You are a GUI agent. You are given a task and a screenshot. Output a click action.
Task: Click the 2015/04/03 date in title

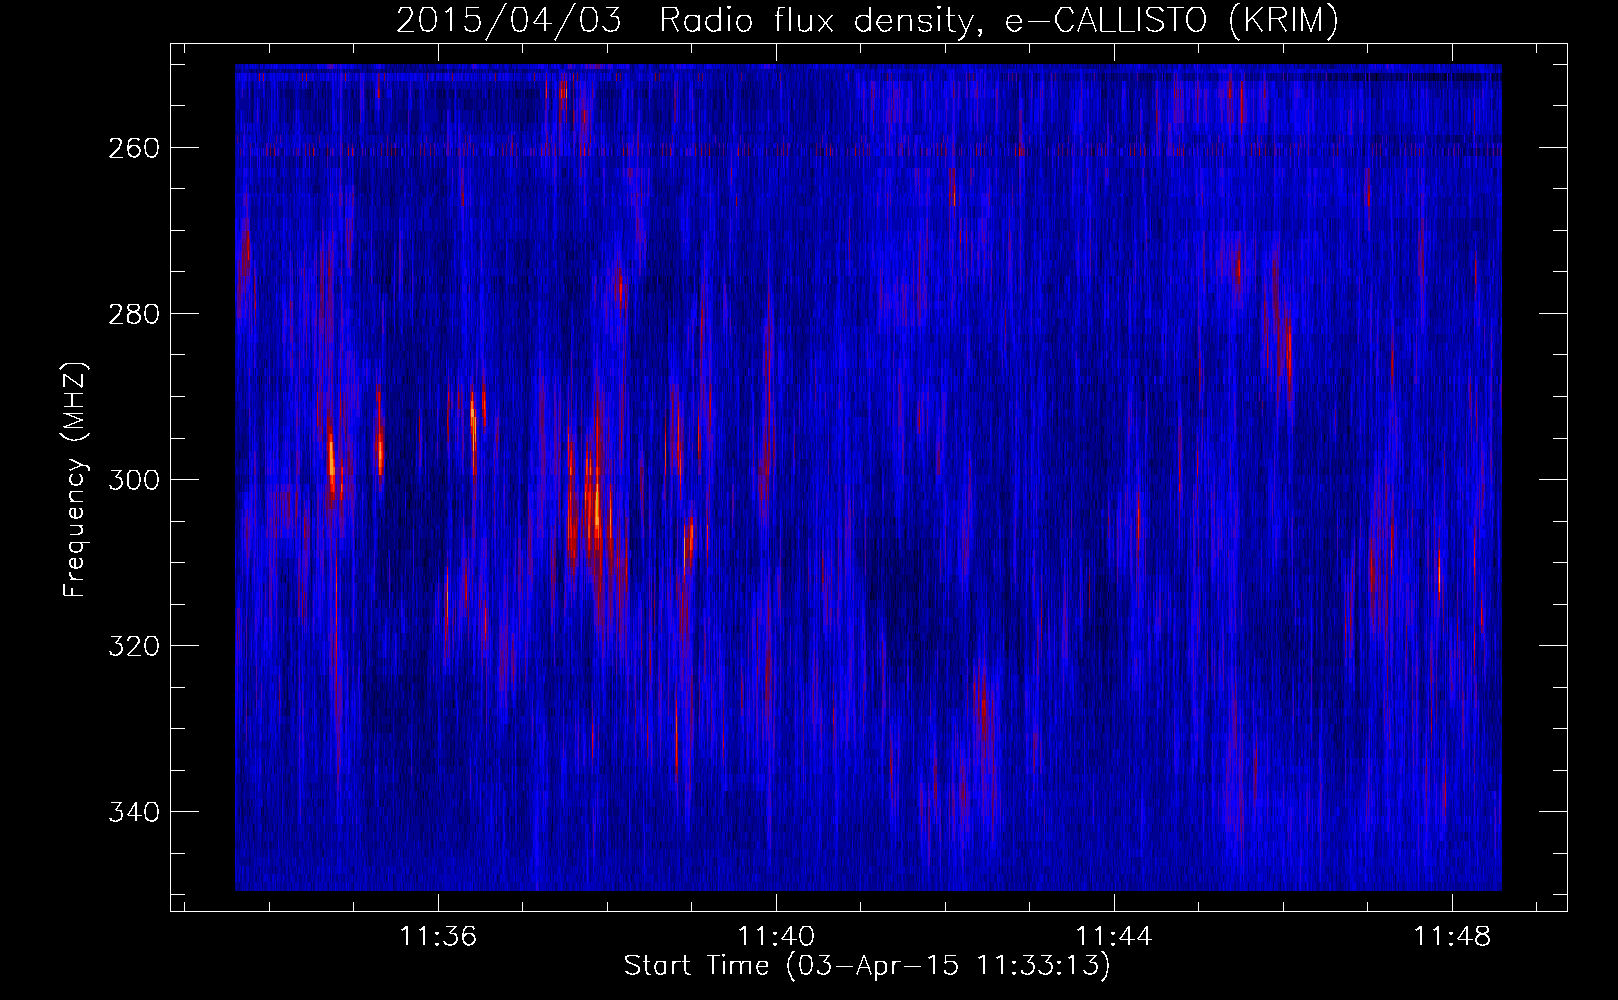[x=508, y=20]
